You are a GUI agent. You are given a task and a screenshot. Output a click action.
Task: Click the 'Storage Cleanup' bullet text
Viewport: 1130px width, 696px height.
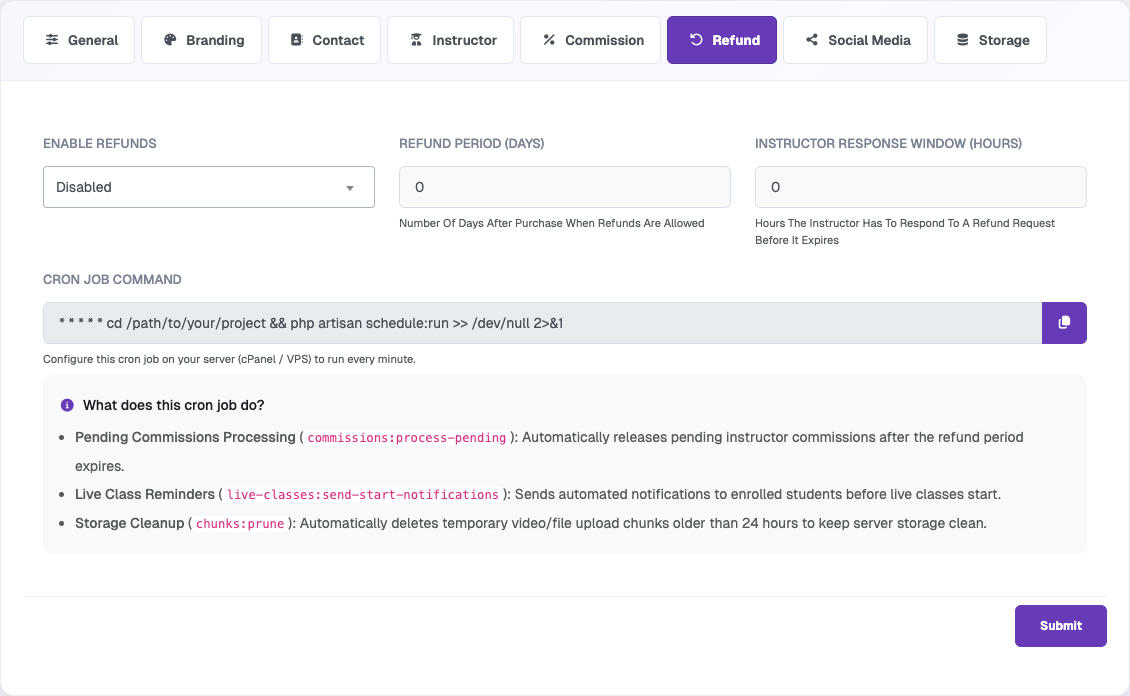pyautogui.click(x=130, y=523)
